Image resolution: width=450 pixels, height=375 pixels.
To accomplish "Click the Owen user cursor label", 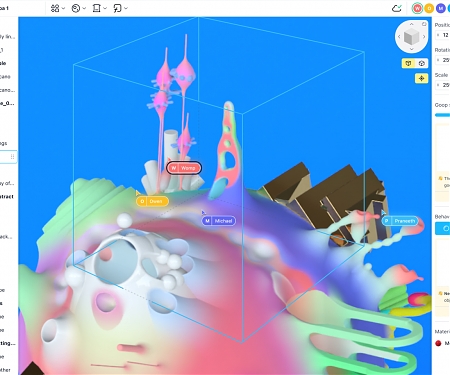I will click(152, 201).
